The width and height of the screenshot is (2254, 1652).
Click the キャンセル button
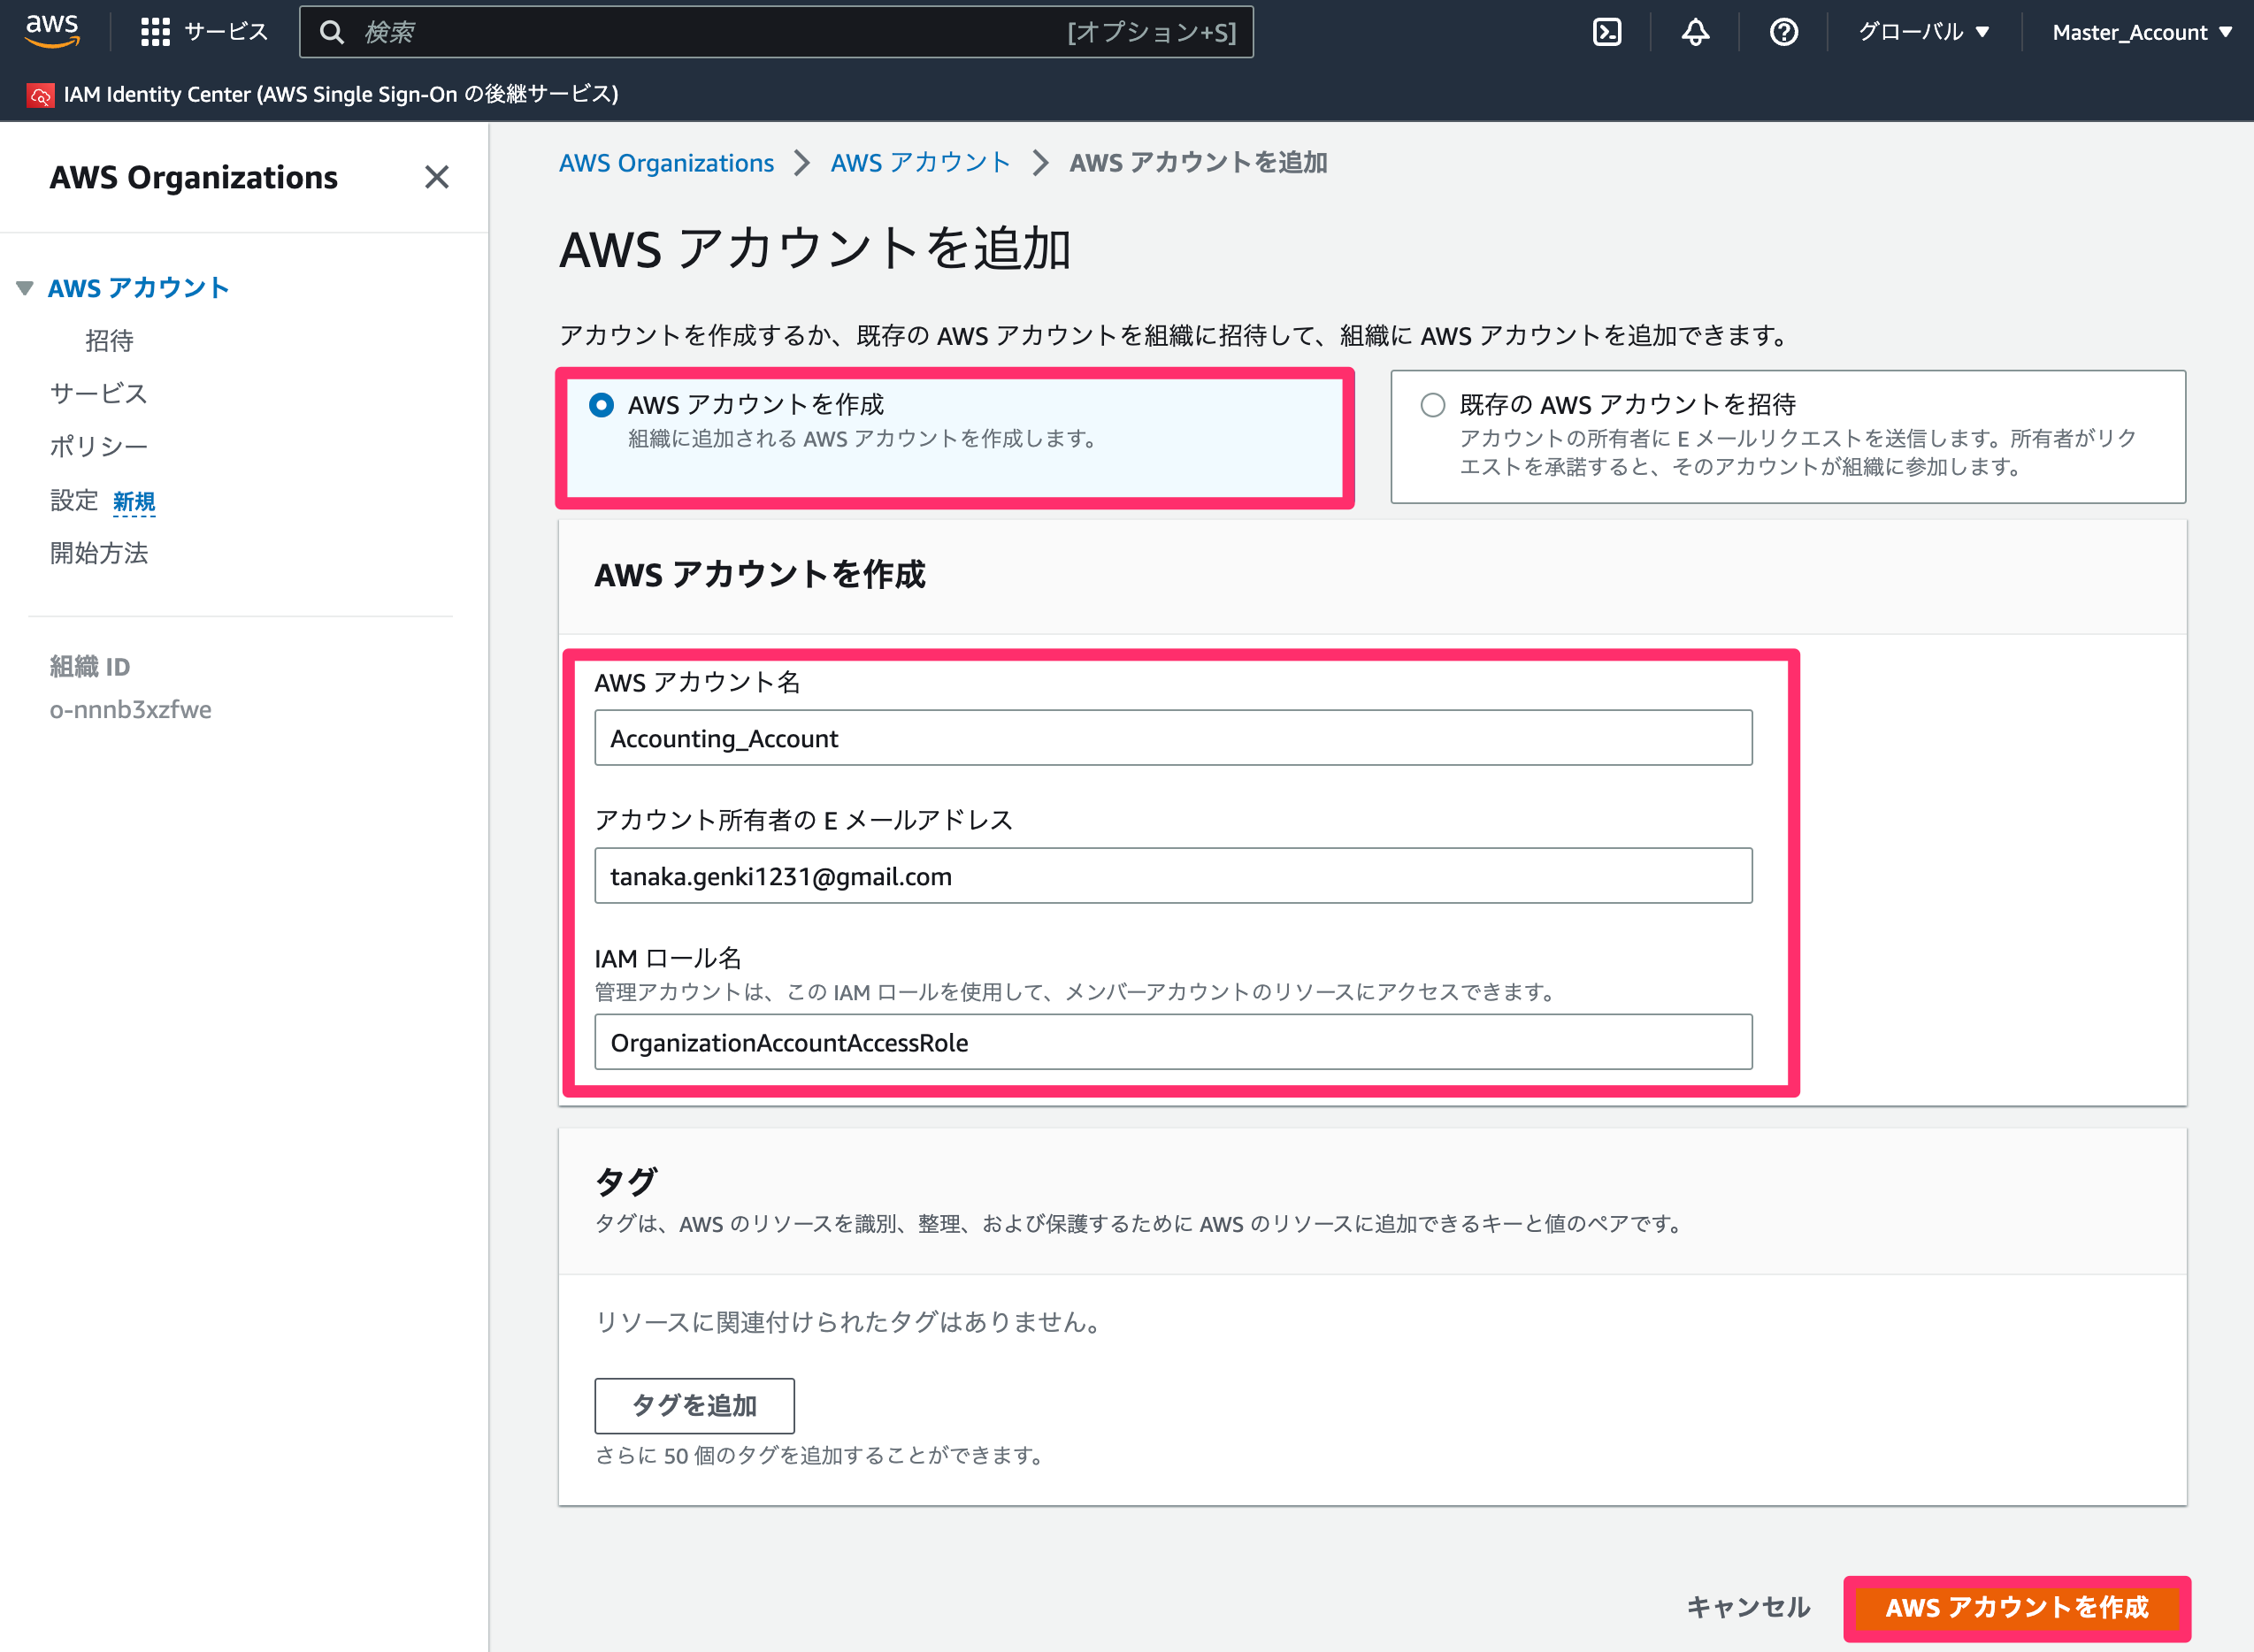click(x=1748, y=1607)
